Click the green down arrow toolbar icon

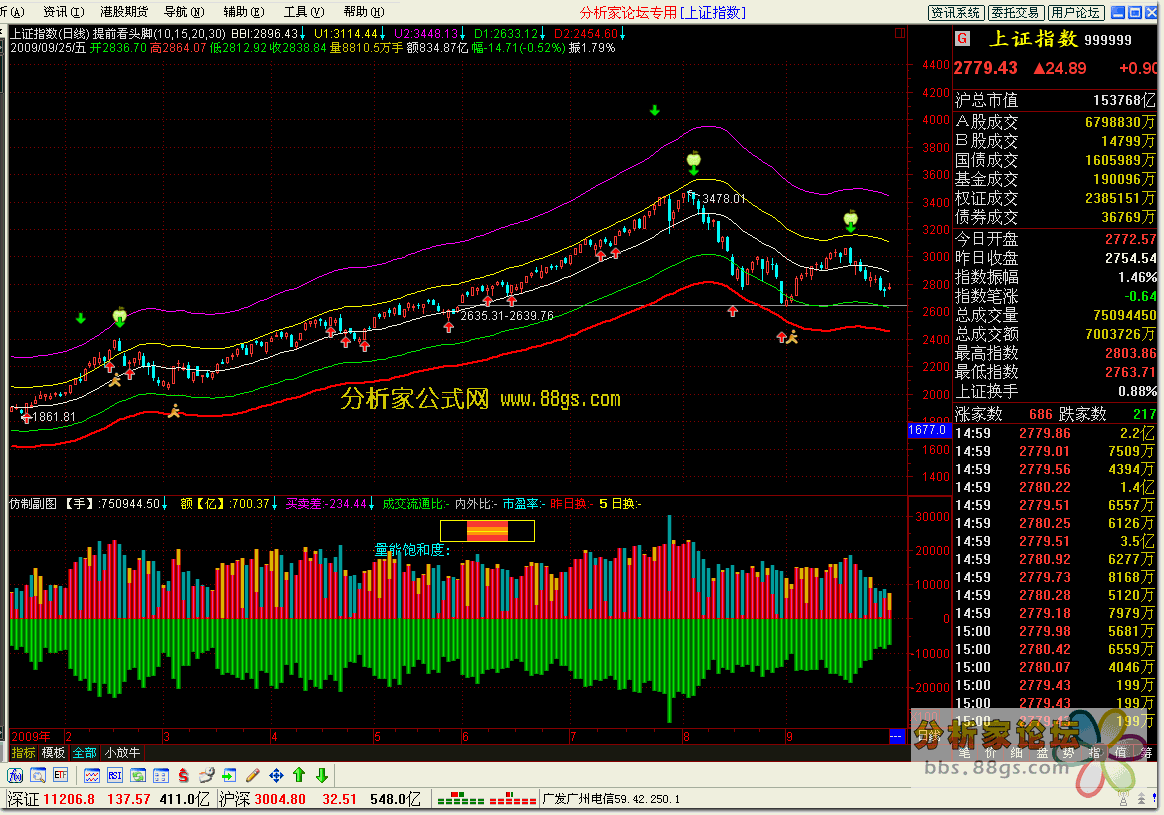(x=321, y=776)
